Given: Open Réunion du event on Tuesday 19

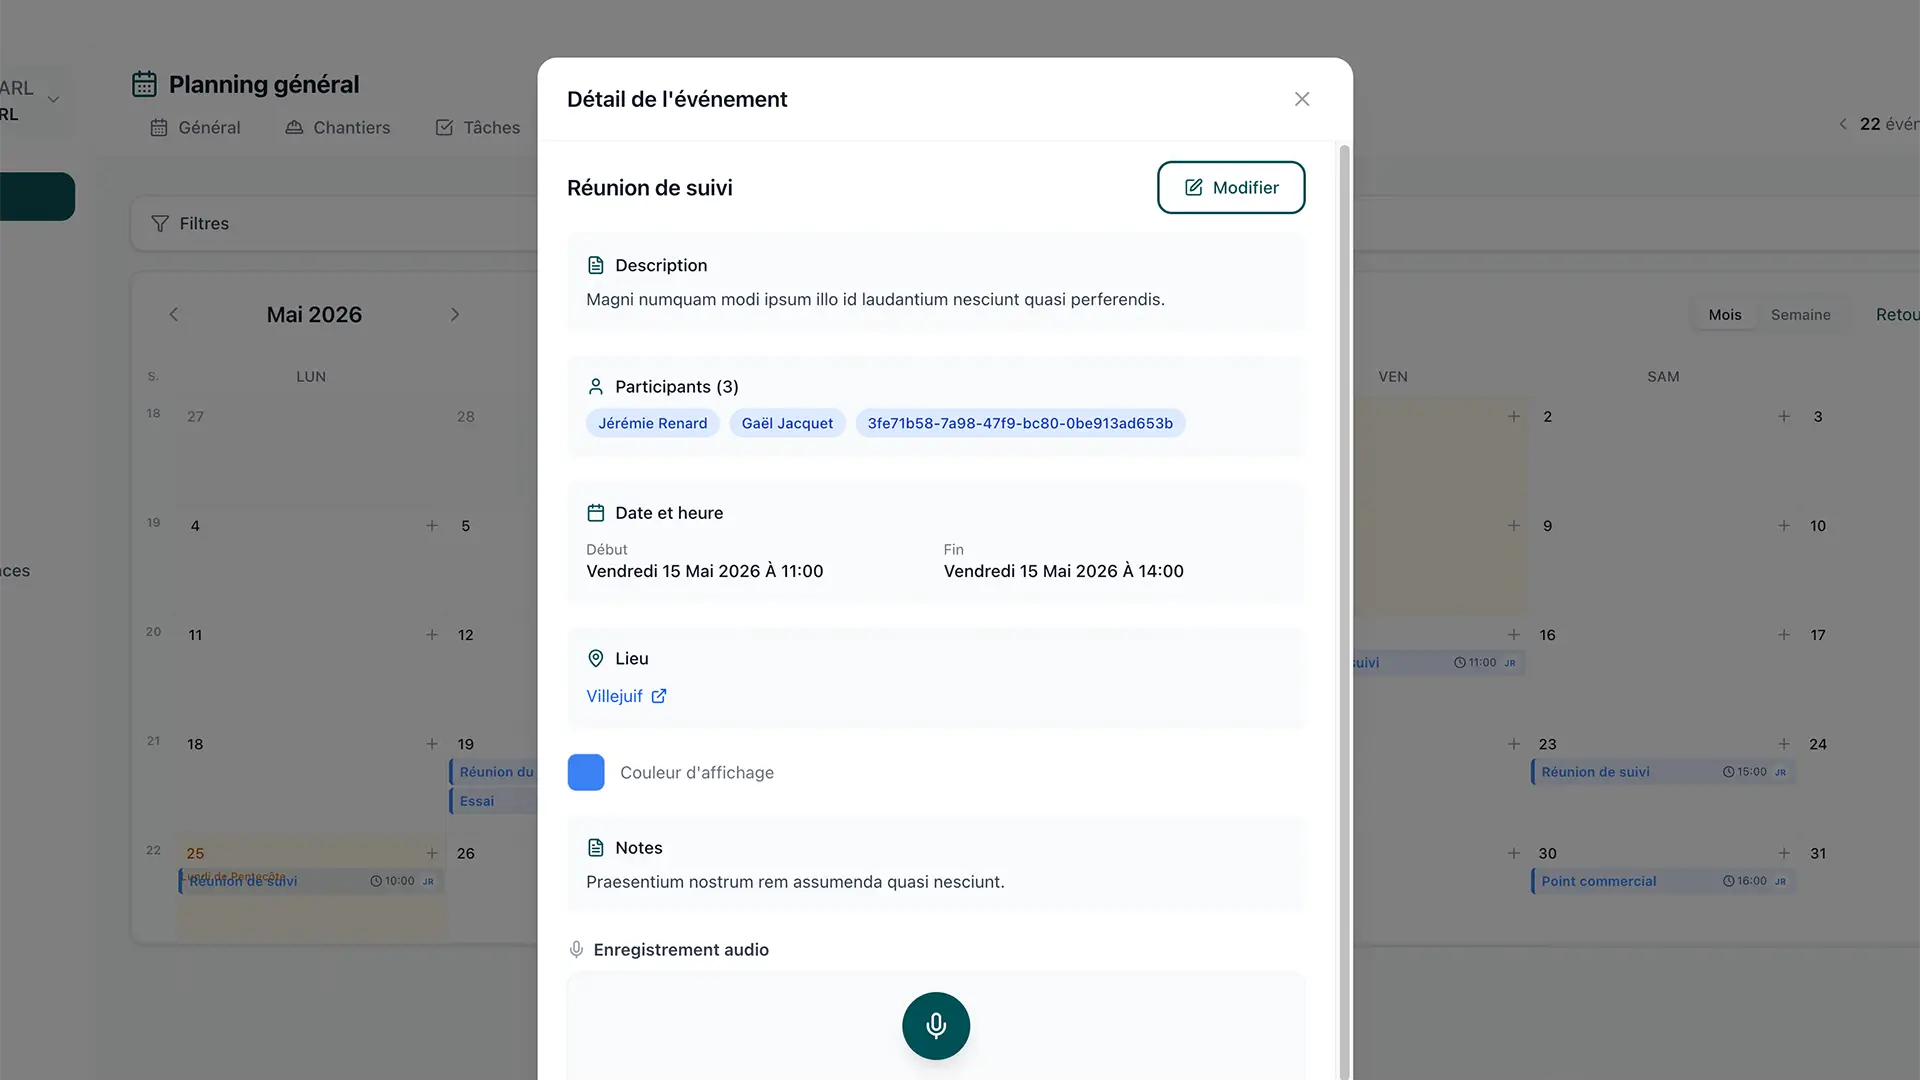Looking at the screenshot, I should (494, 772).
